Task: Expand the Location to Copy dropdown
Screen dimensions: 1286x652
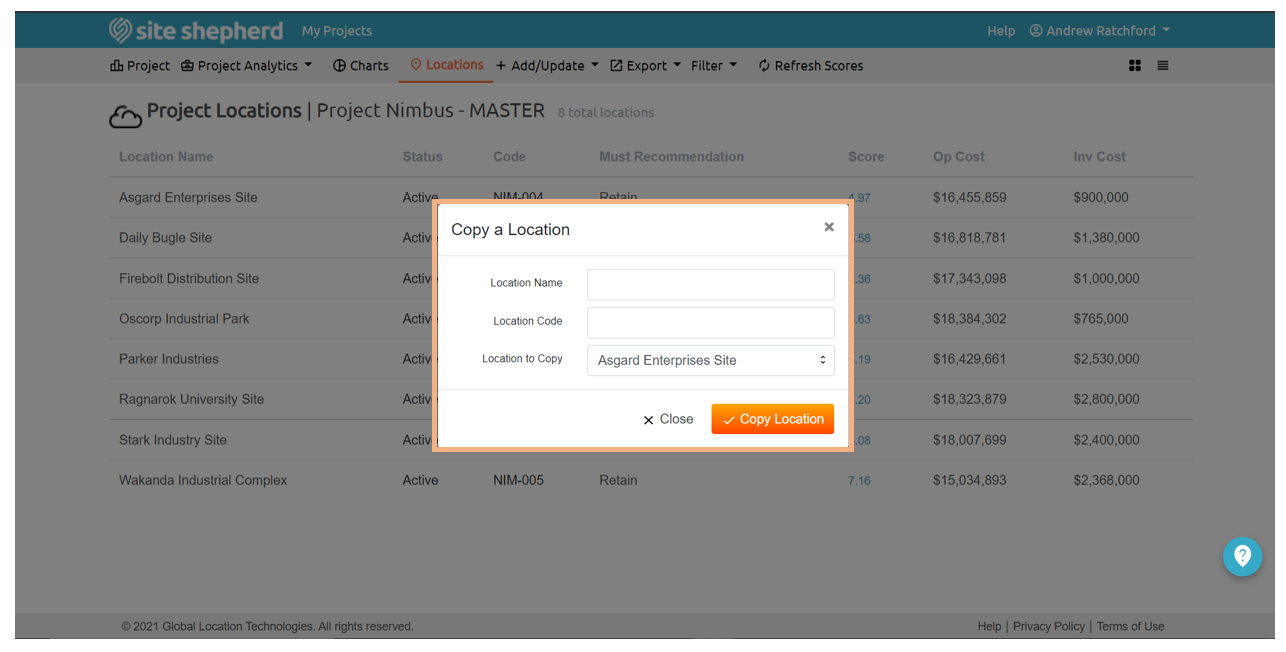Action: pos(710,360)
